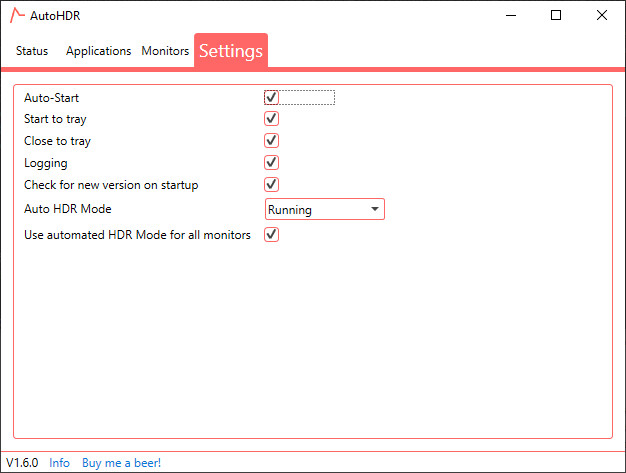Open the Applications tab
Image resolution: width=626 pixels, height=473 pixels.
tap(98, 51)
